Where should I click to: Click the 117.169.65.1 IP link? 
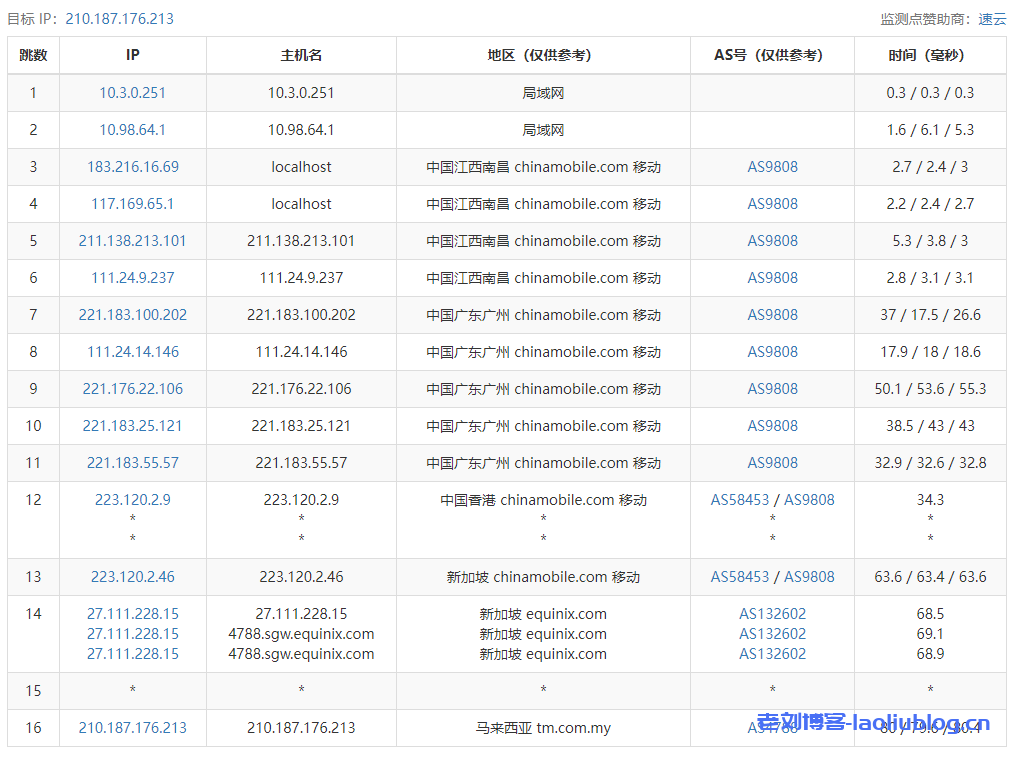click(x=132, y=204)
